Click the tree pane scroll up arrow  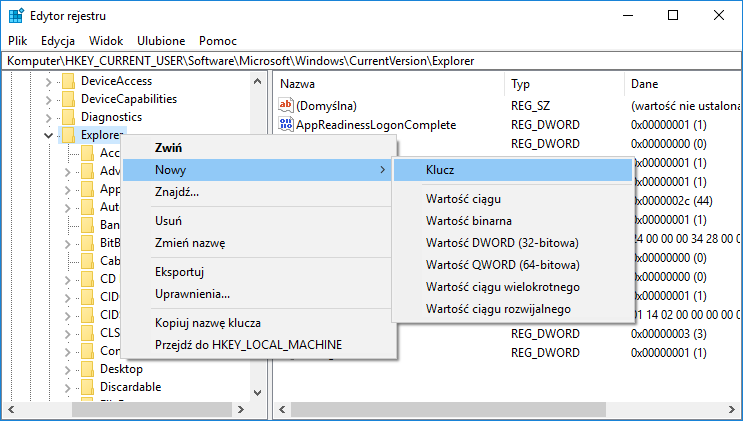(257, 82)
